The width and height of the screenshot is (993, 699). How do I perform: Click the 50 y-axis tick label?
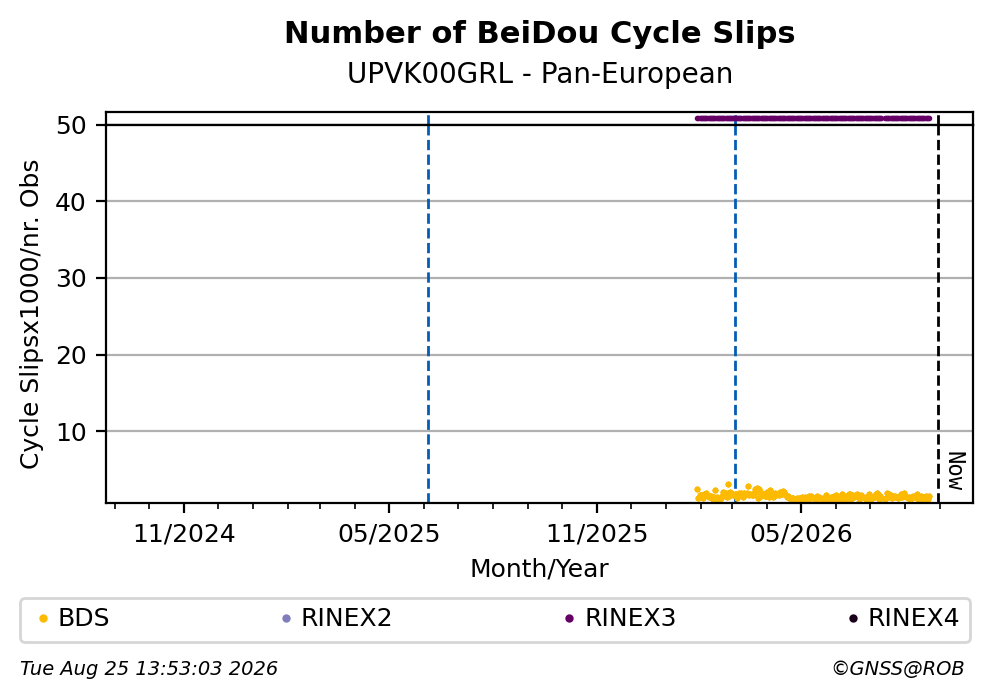pos(71,125)
